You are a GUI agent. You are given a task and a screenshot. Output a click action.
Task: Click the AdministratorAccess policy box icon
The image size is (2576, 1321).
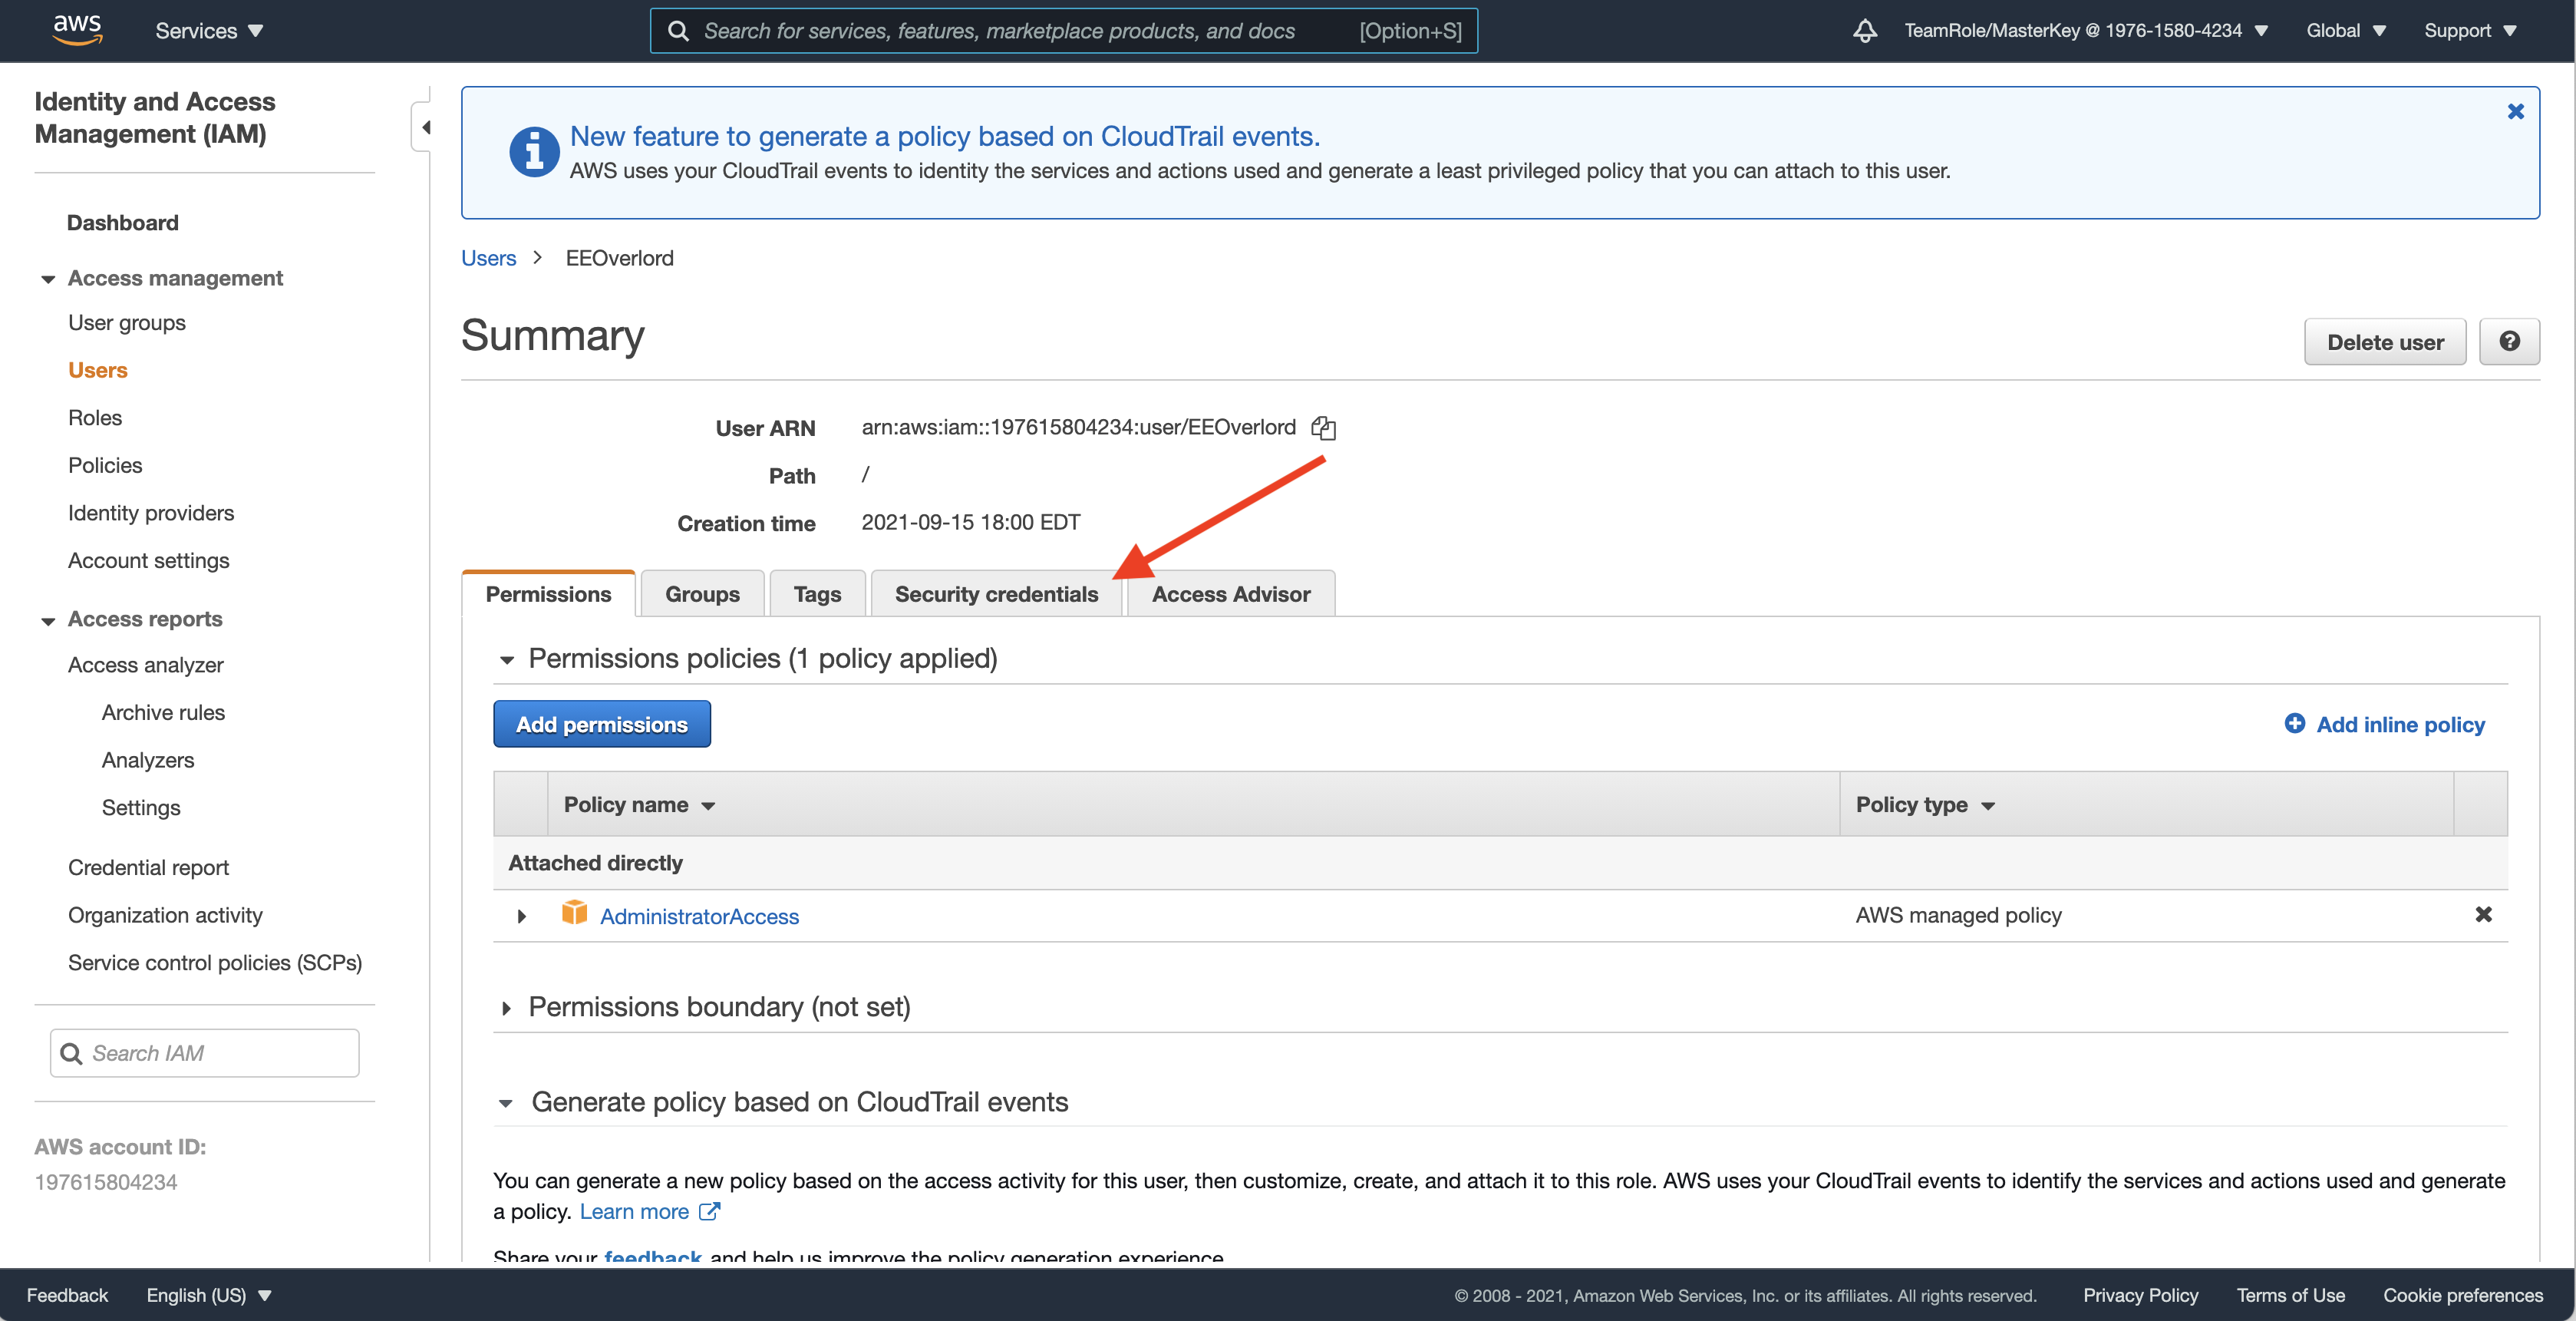tap(574, 913)
